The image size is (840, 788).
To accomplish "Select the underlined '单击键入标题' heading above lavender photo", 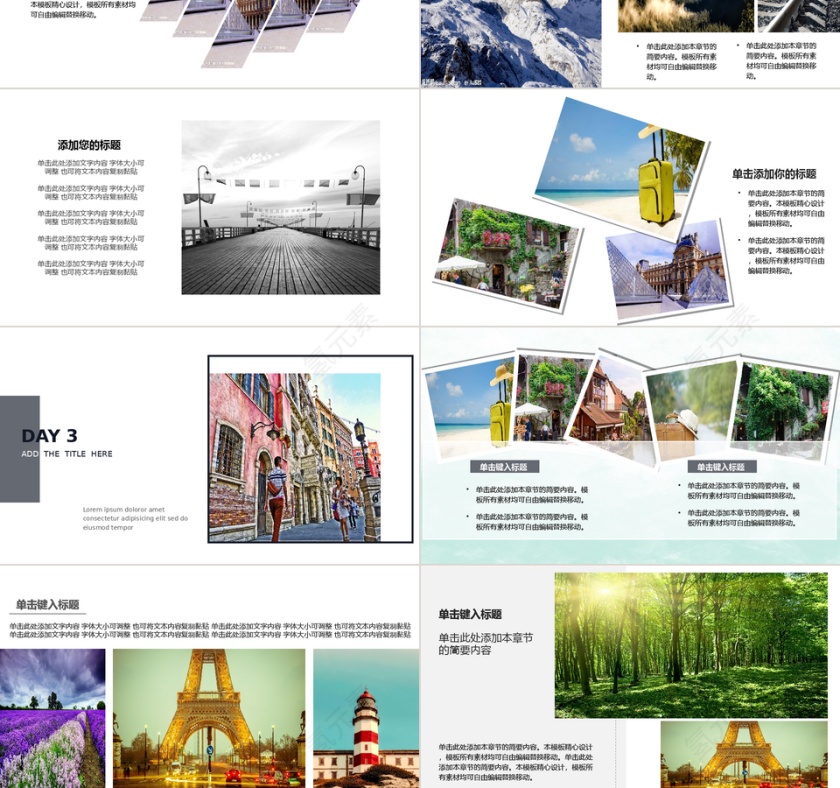I will click(x=47, y=605).
